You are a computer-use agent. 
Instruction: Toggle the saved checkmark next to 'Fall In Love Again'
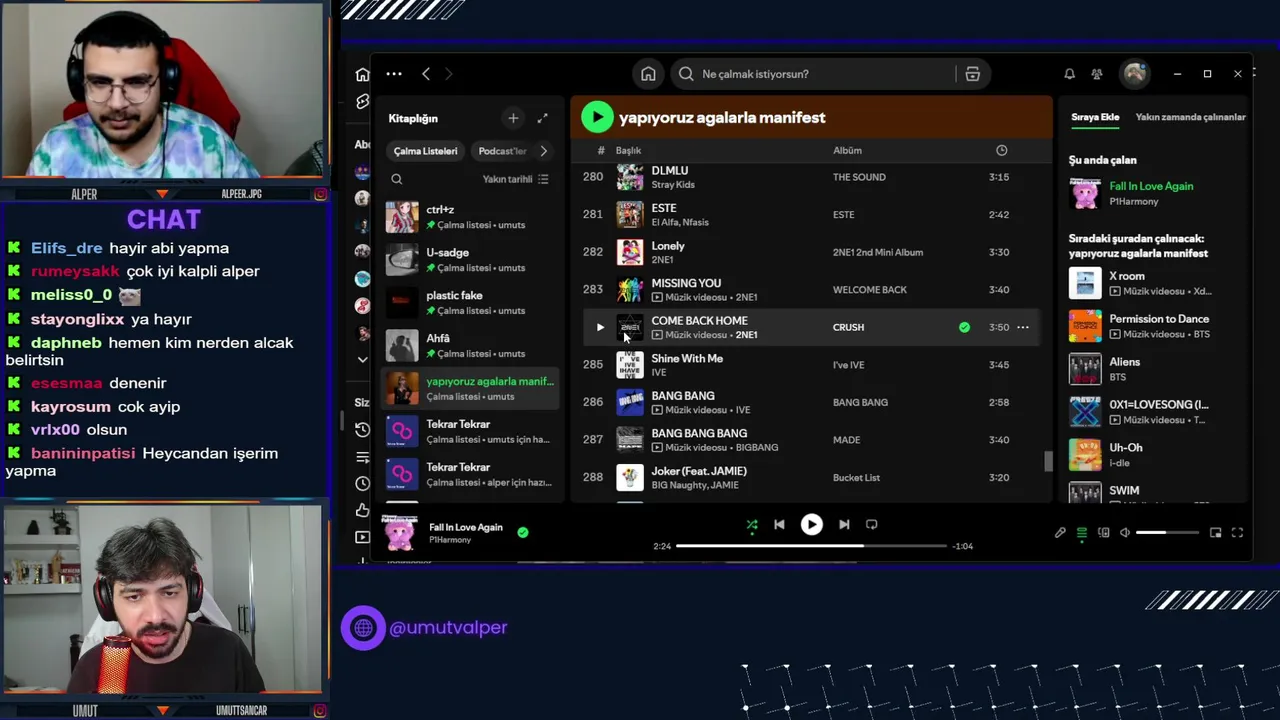tap(522, 532)
